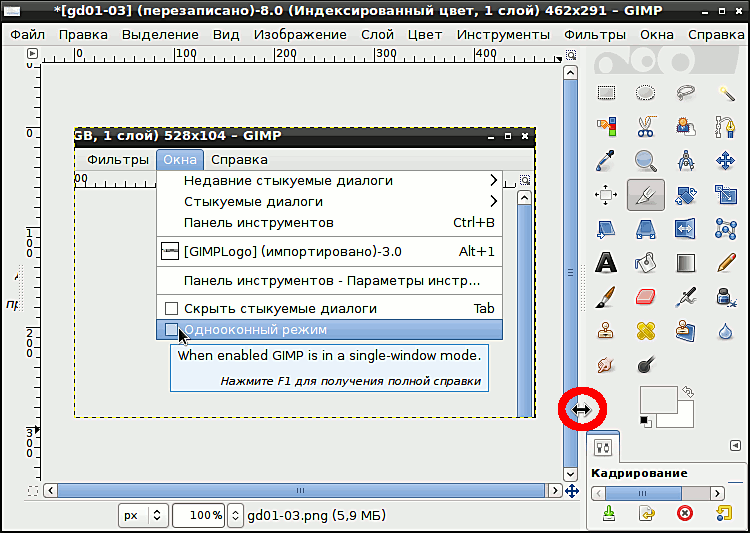The height and width of the screenshot is (533, 750).
Task: Select the Perspective Clone tool
Action: (x=685, y=331)
